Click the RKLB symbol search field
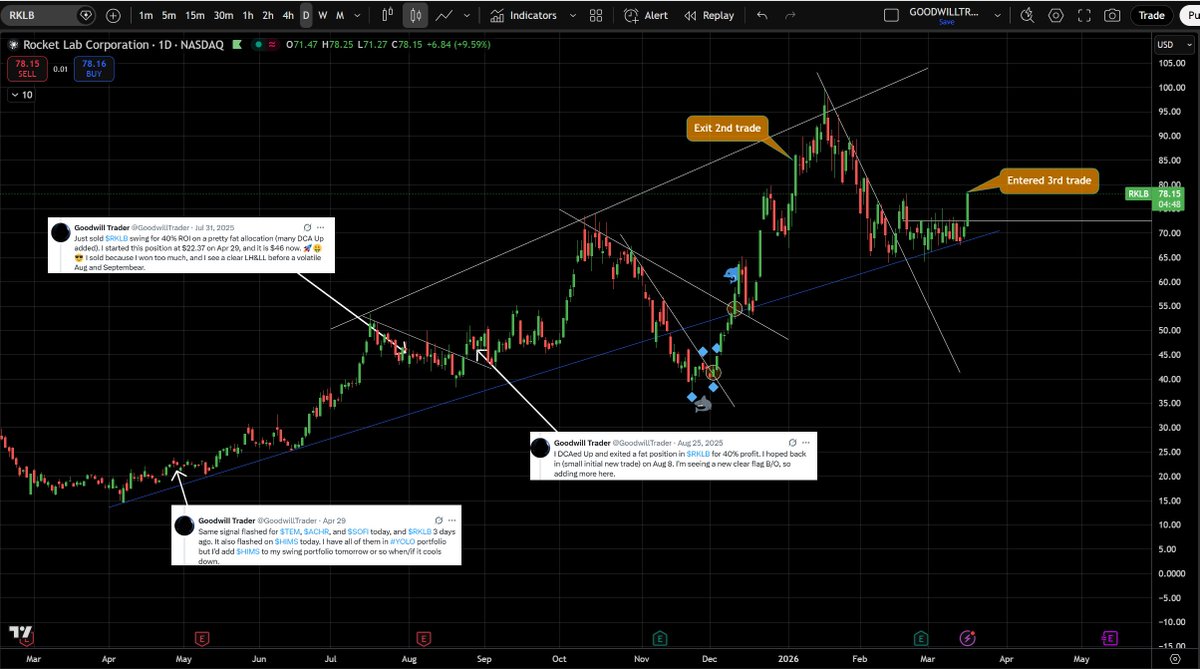1200x669 pixels. [x=50, y=15]
